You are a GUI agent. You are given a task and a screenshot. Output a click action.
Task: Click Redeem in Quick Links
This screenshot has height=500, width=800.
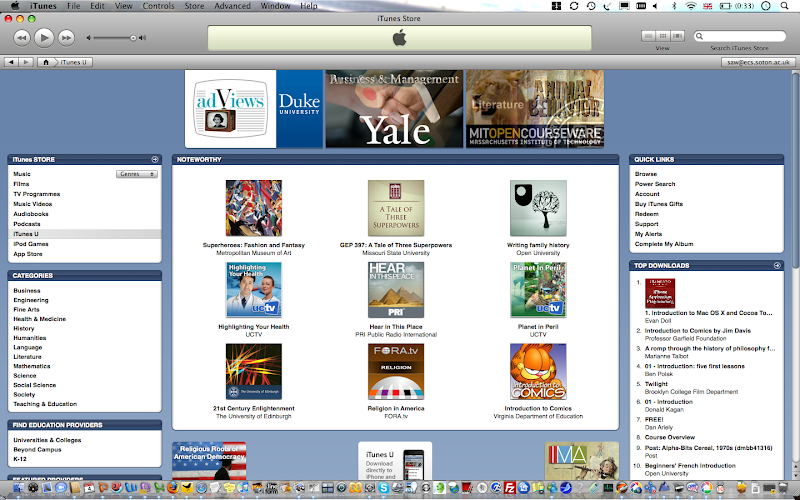point(646,214)
